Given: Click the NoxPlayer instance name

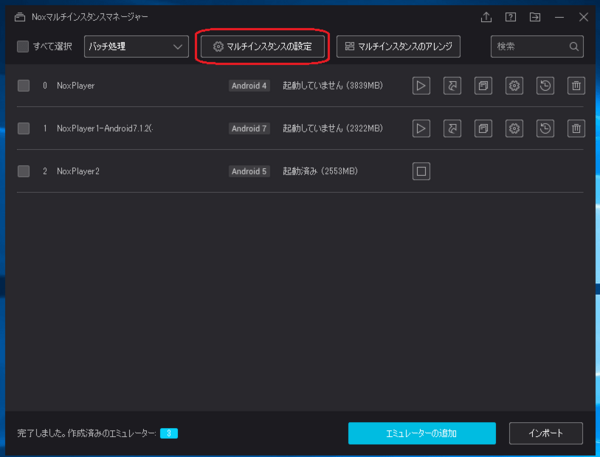Looking at the screenshot, I should (75, 86).
